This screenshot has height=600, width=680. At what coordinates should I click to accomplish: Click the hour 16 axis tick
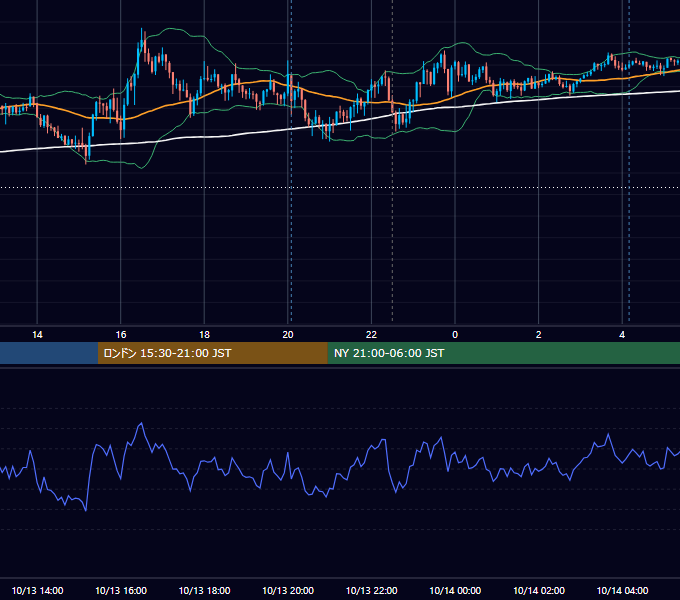click(x=121, y=335)
